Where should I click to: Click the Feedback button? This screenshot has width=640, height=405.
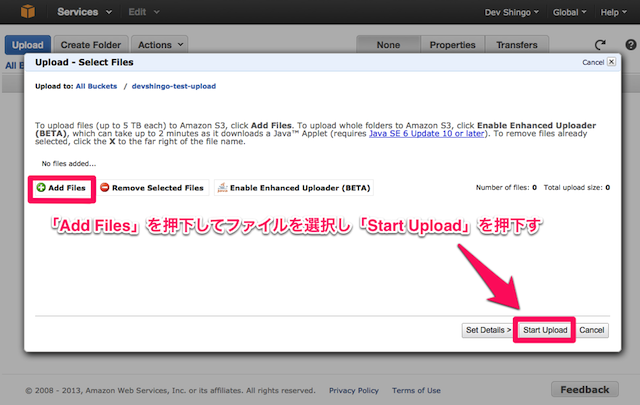tap(584, 389)
